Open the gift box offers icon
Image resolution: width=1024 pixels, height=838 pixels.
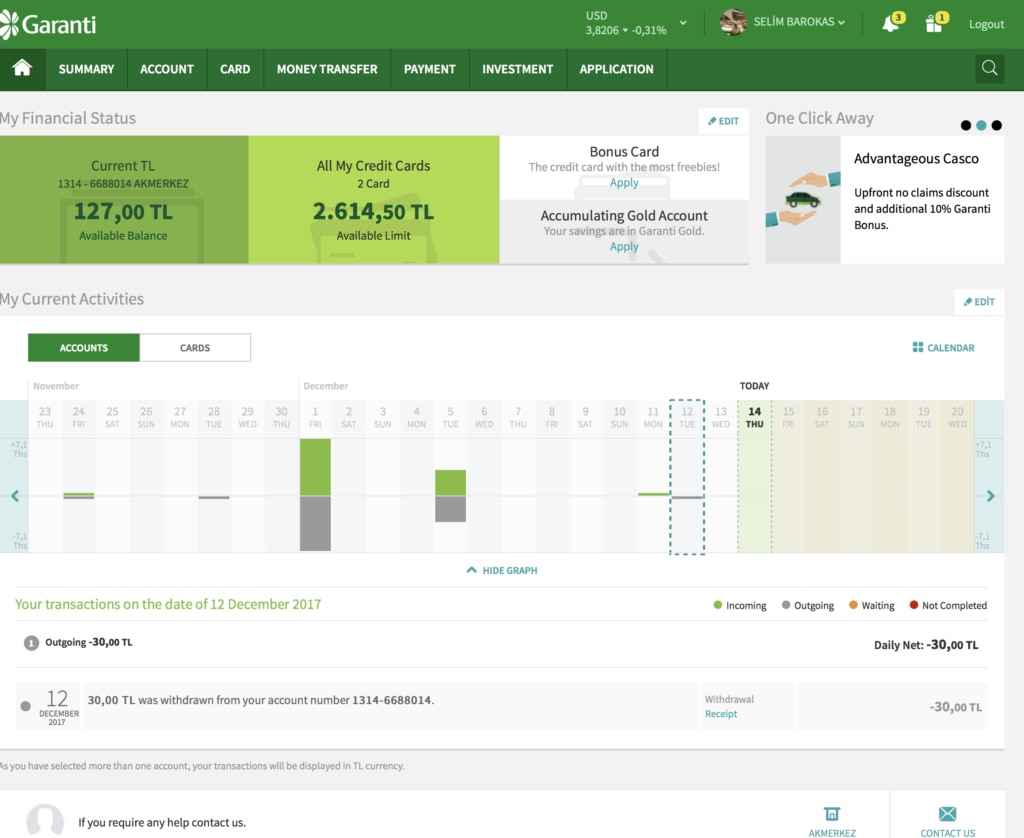(934, 24)
